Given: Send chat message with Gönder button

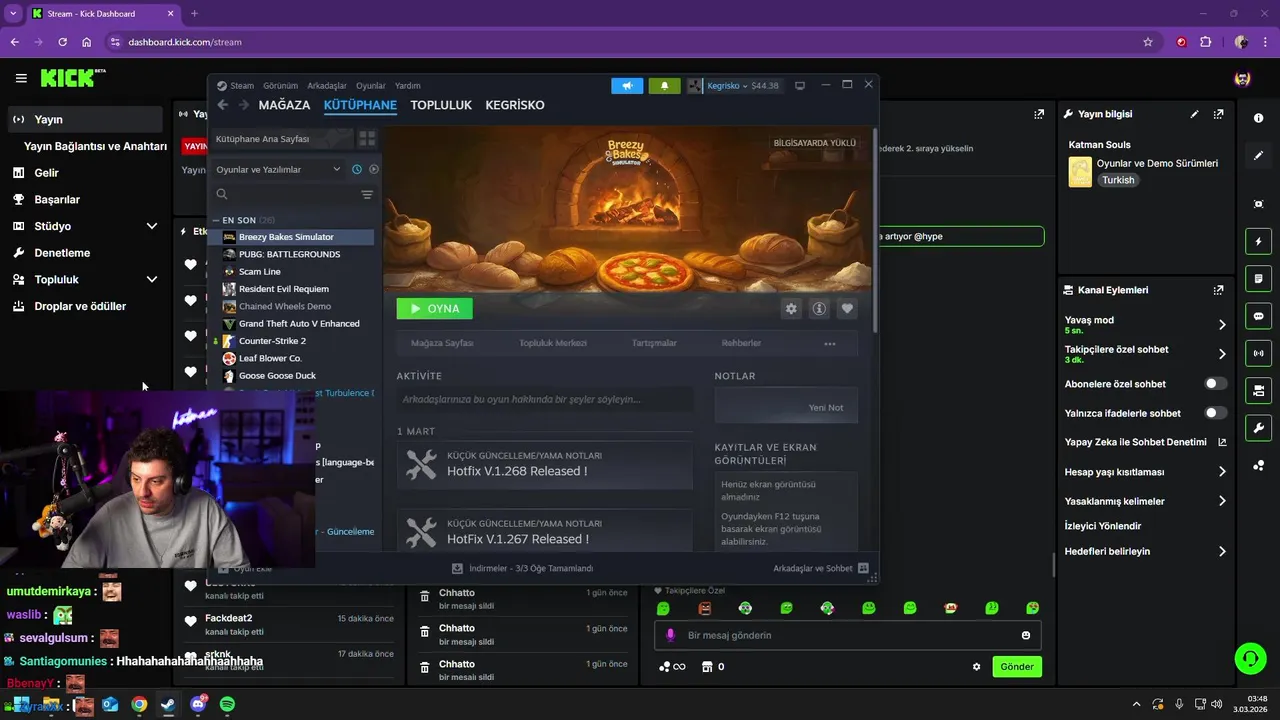Looking at the screenshot, I should (x=1017, y=667).
